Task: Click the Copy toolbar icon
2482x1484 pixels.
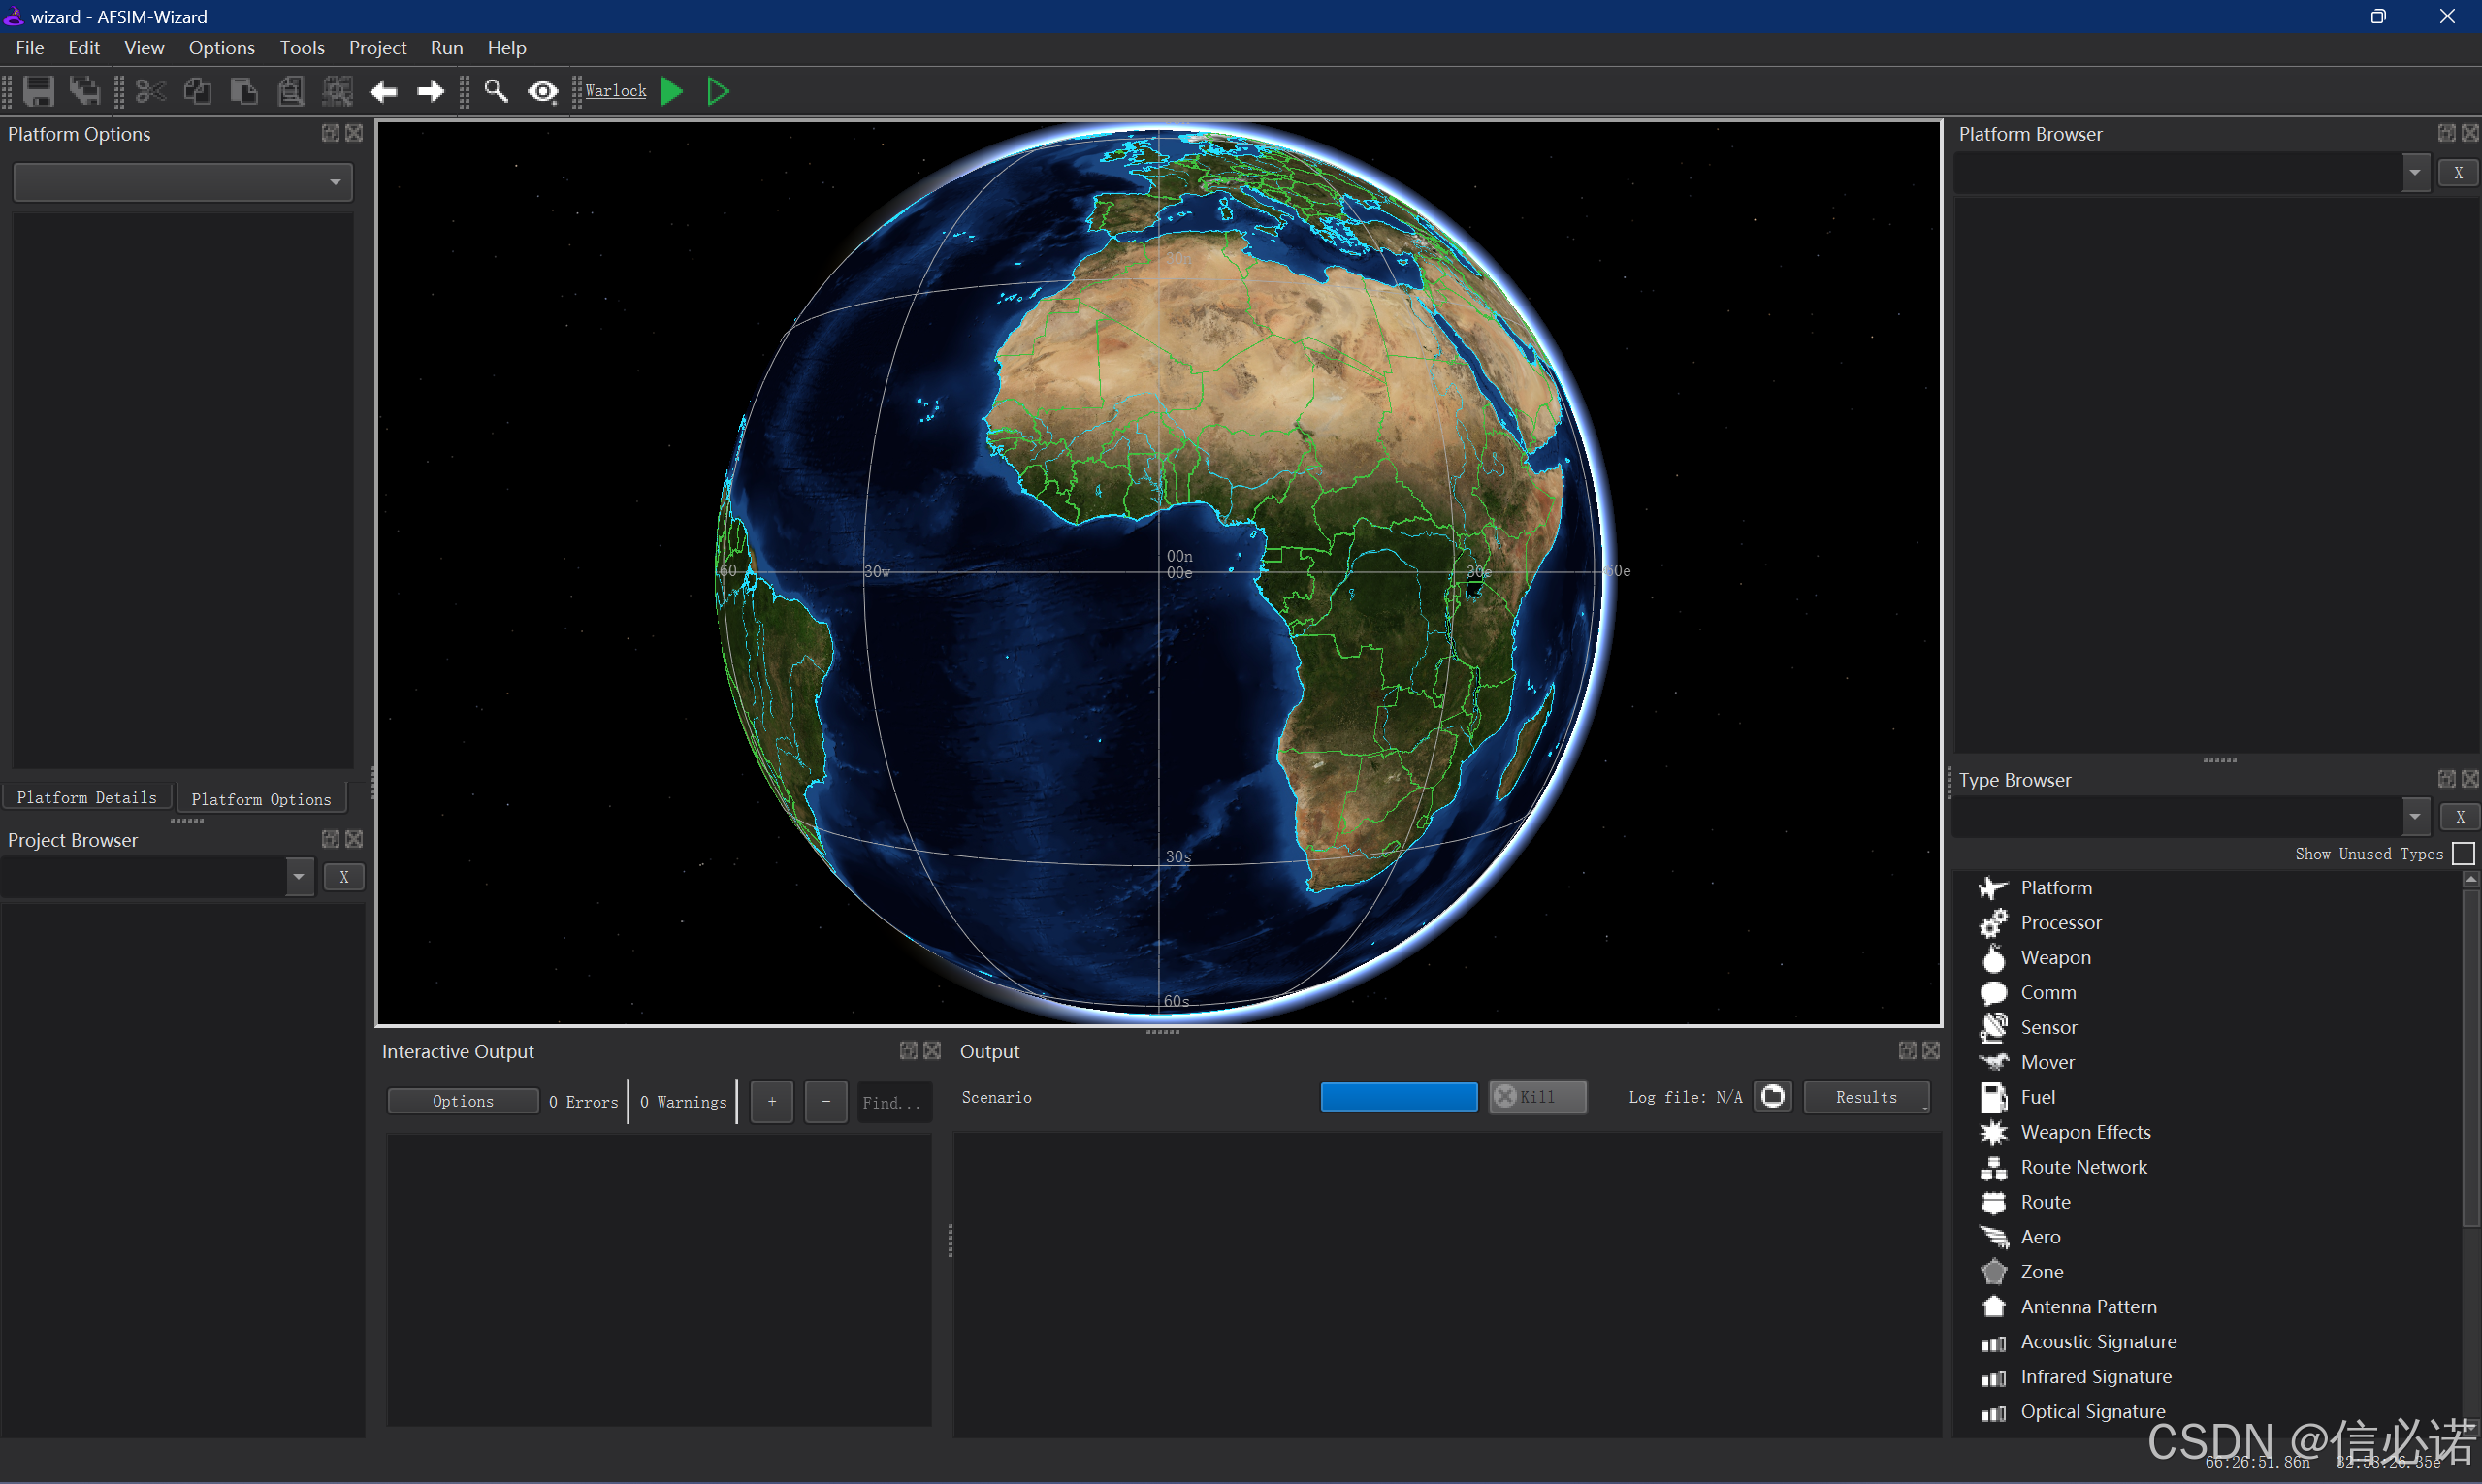Action: pyautogui.click(x=197, y=91)
